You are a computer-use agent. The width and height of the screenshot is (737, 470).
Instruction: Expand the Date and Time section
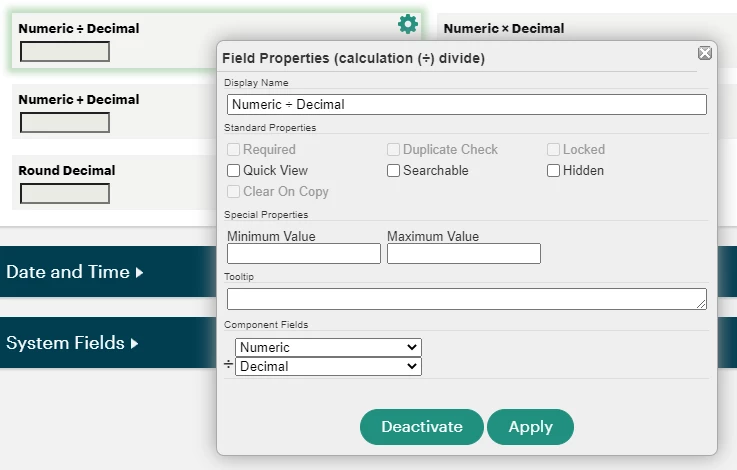point(74,272)
